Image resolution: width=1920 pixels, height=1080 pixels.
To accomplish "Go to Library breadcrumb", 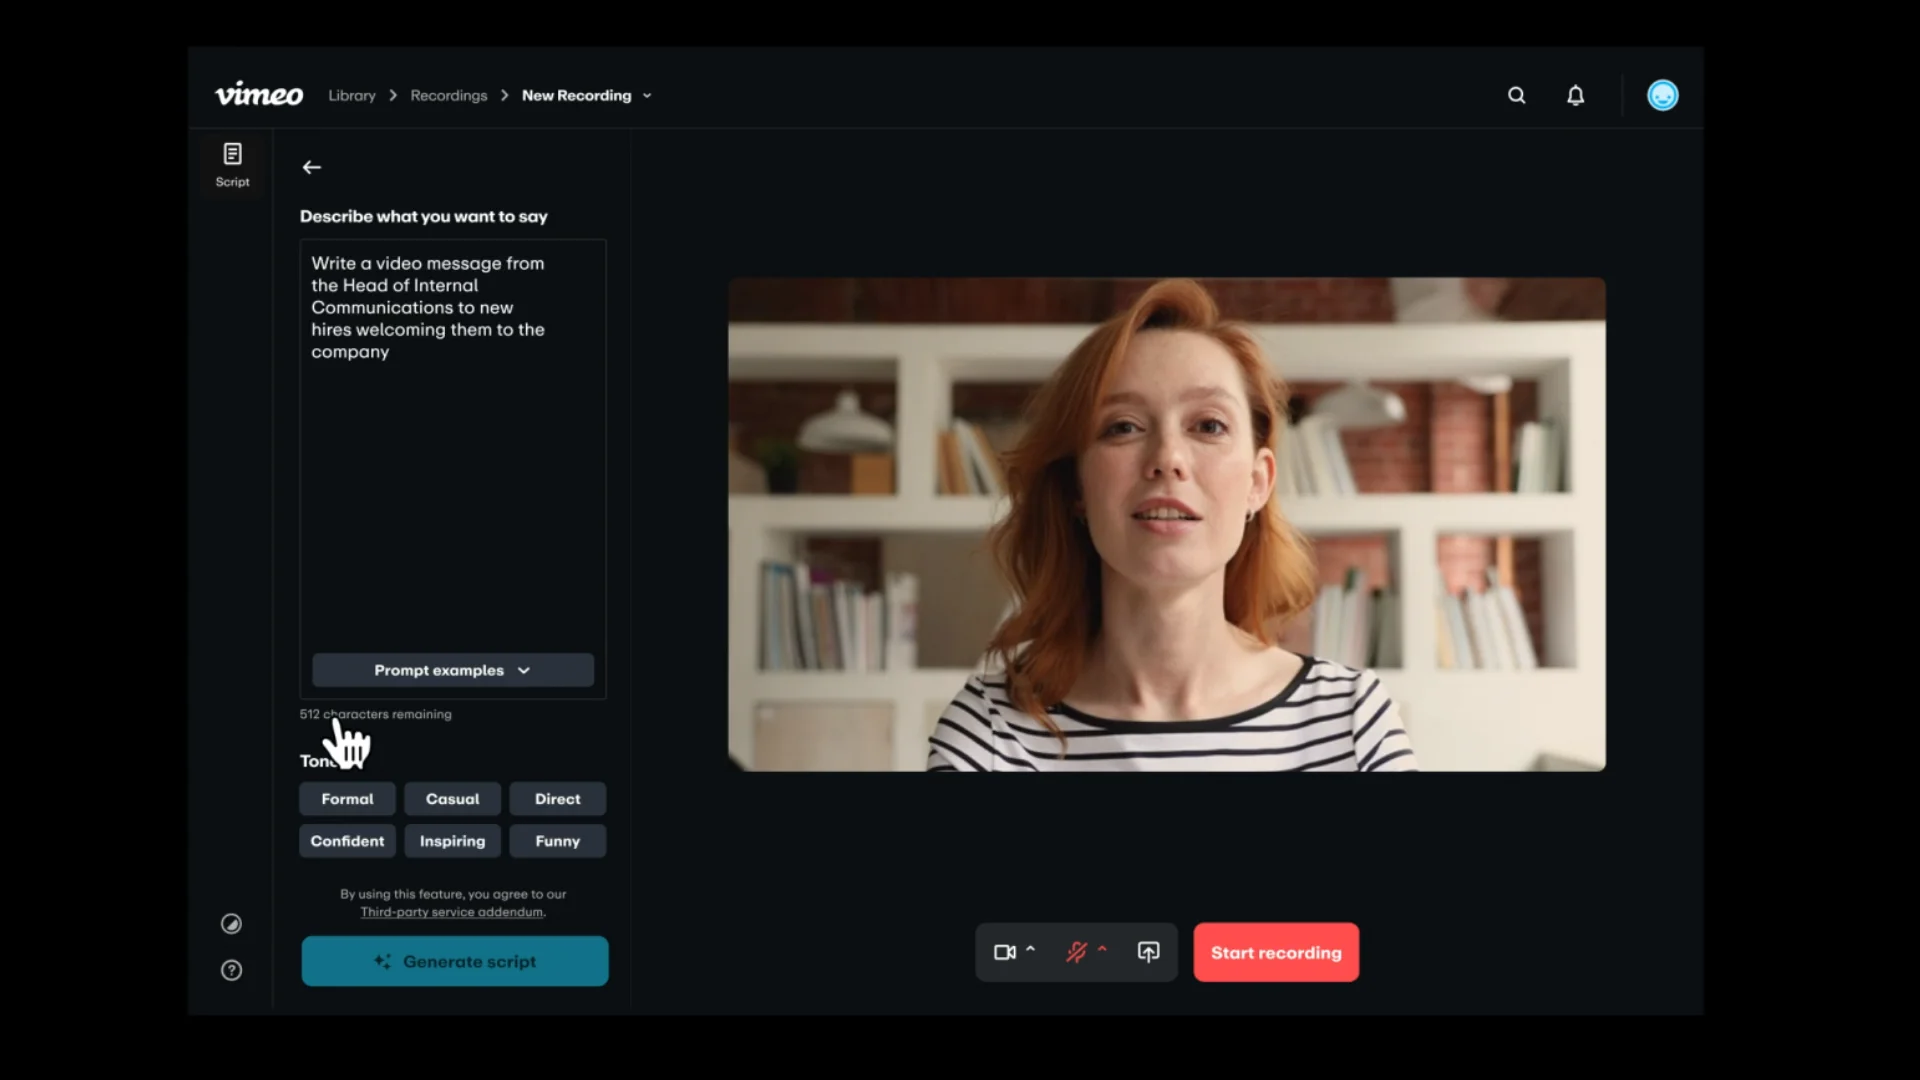I will 352,95.
